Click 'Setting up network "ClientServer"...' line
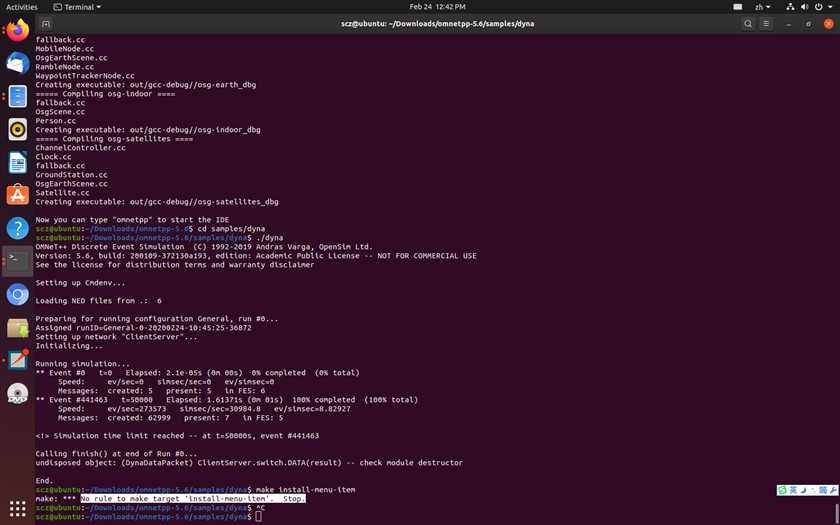The image size is (840, 525). [116, 336]
